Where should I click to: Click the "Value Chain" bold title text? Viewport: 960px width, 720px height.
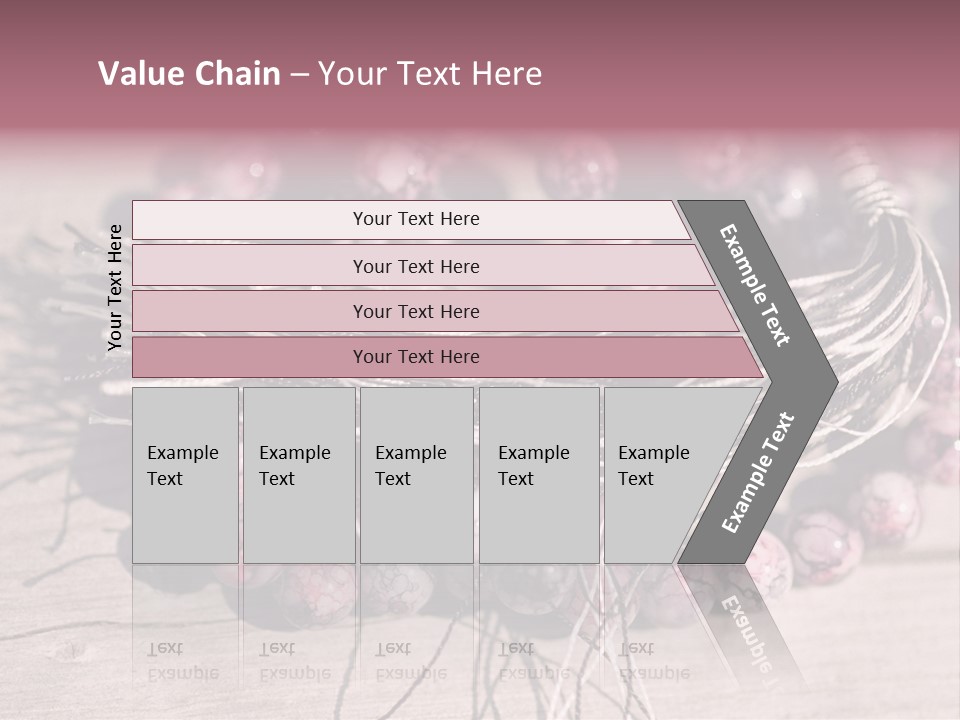click(x=189, y=74)
